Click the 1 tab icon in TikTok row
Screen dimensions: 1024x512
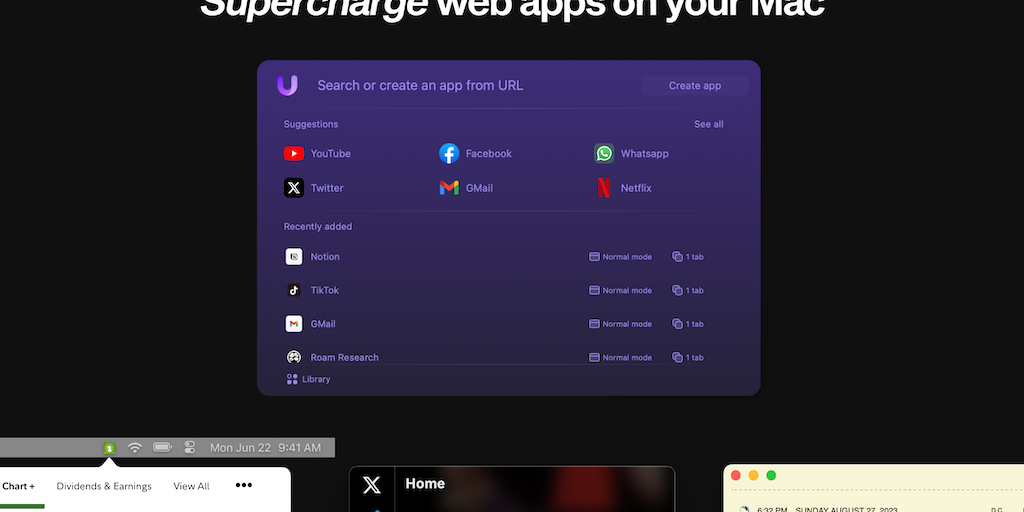click(677, 290)
